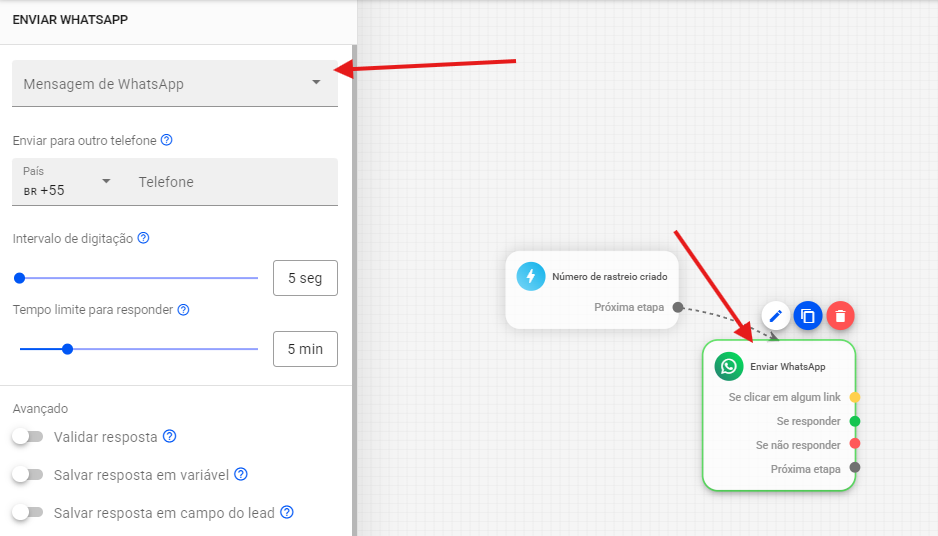This screenshot has width=938, height=536.
Task: Open help icon beside Enviar para outro telefone
Action: tap(167, 140)
